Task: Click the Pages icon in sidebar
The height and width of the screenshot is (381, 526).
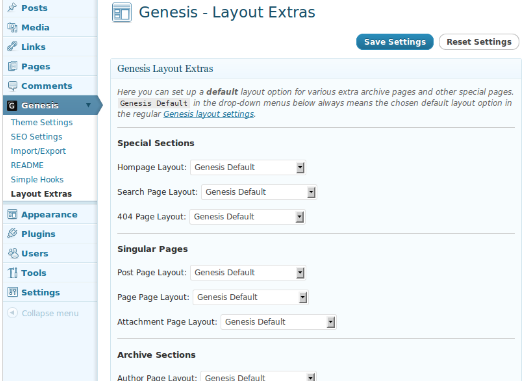Action: (12, 66)
